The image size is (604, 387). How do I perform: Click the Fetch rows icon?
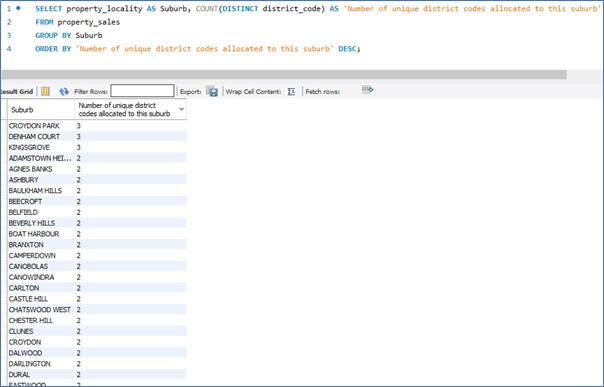367,90
